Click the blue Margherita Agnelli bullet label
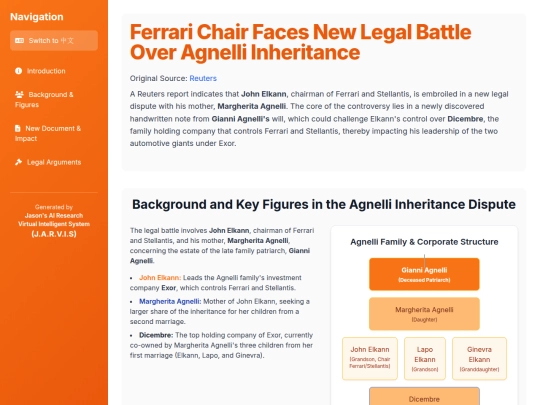 pos(170,301)
